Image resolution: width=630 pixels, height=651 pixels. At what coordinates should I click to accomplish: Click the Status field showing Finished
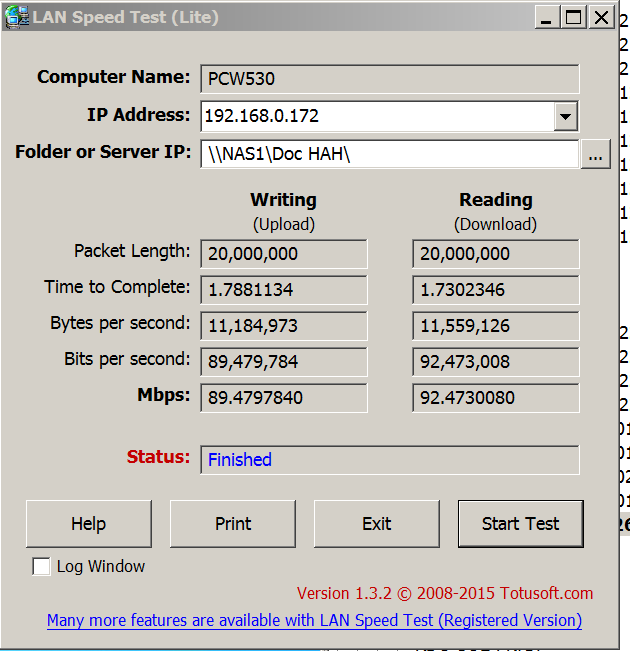[x=389, y=460]
